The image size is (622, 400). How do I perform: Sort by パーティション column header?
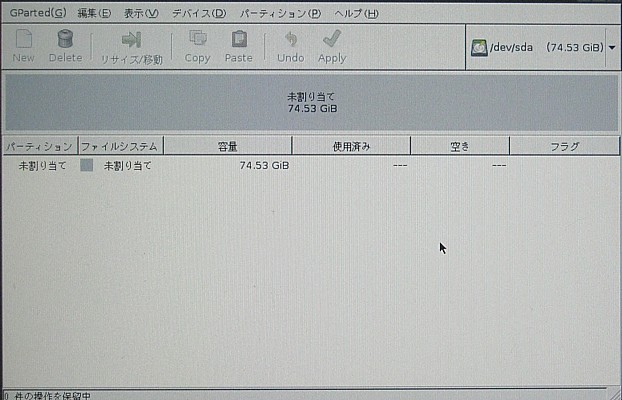pos(40,146)
